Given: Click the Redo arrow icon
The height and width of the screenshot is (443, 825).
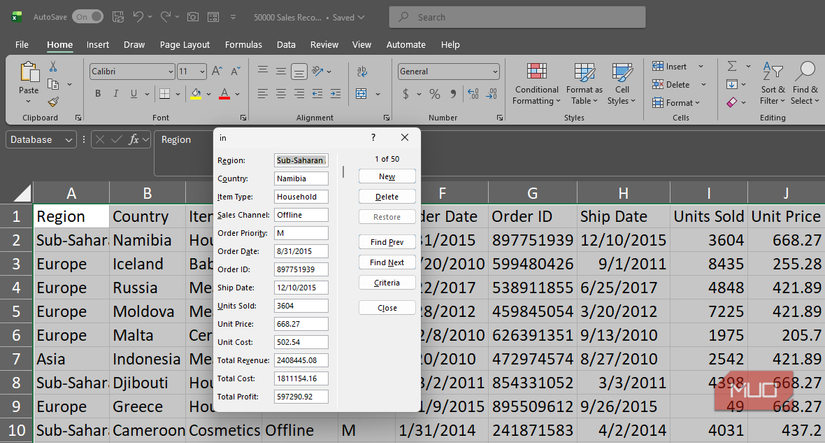Looking at the screenshot, I should (x=165, y=17).
